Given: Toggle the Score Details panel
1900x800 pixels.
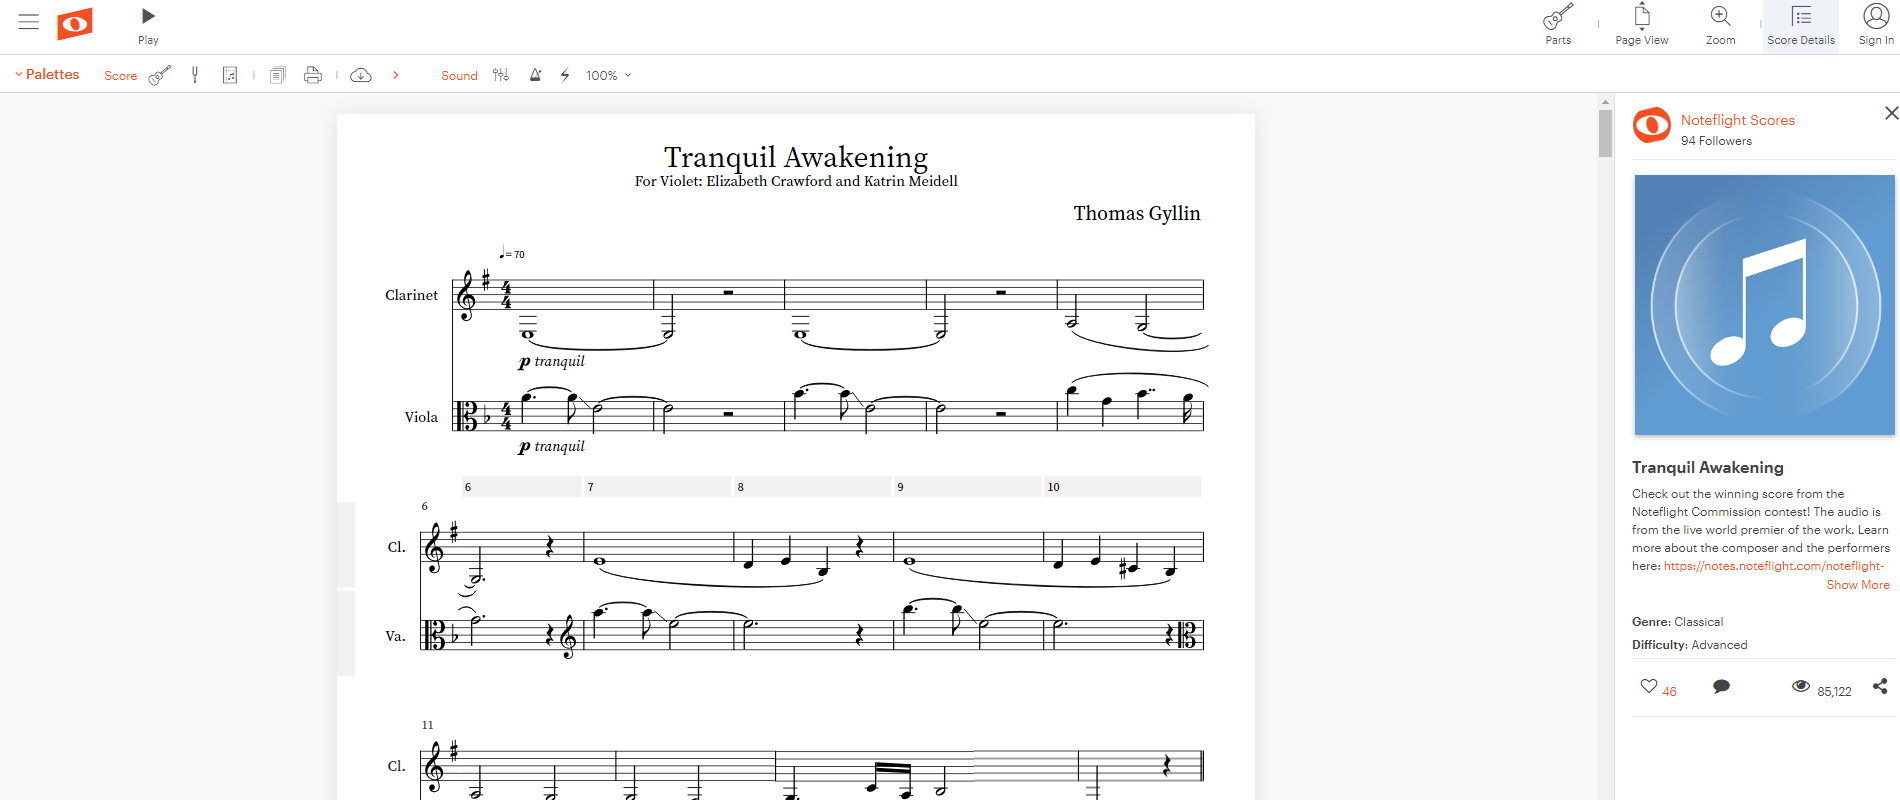Looking at the screenshot, I should coord(1801,26).
